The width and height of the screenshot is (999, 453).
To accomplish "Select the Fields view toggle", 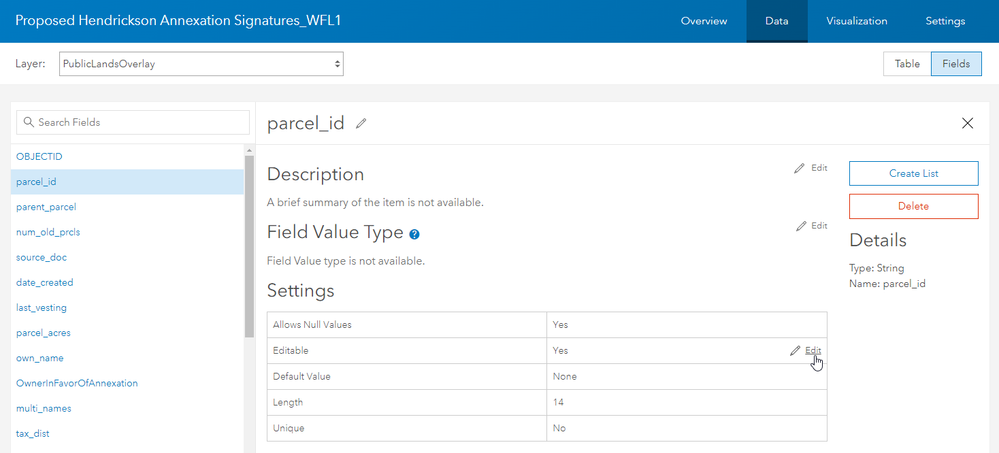I will click(x=956, y=64).
